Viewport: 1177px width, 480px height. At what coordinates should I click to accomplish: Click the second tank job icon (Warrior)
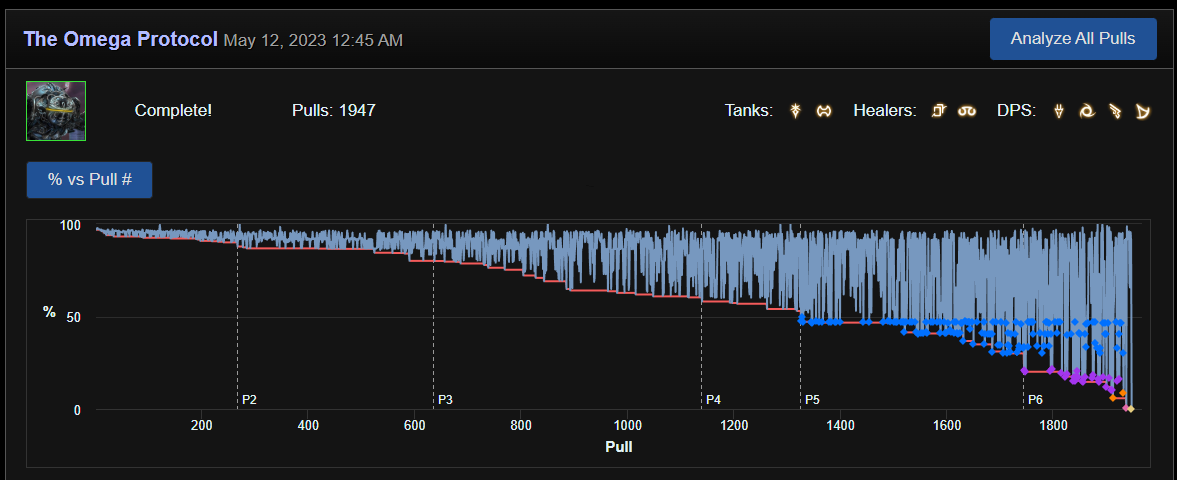click(x=823, y=111)
